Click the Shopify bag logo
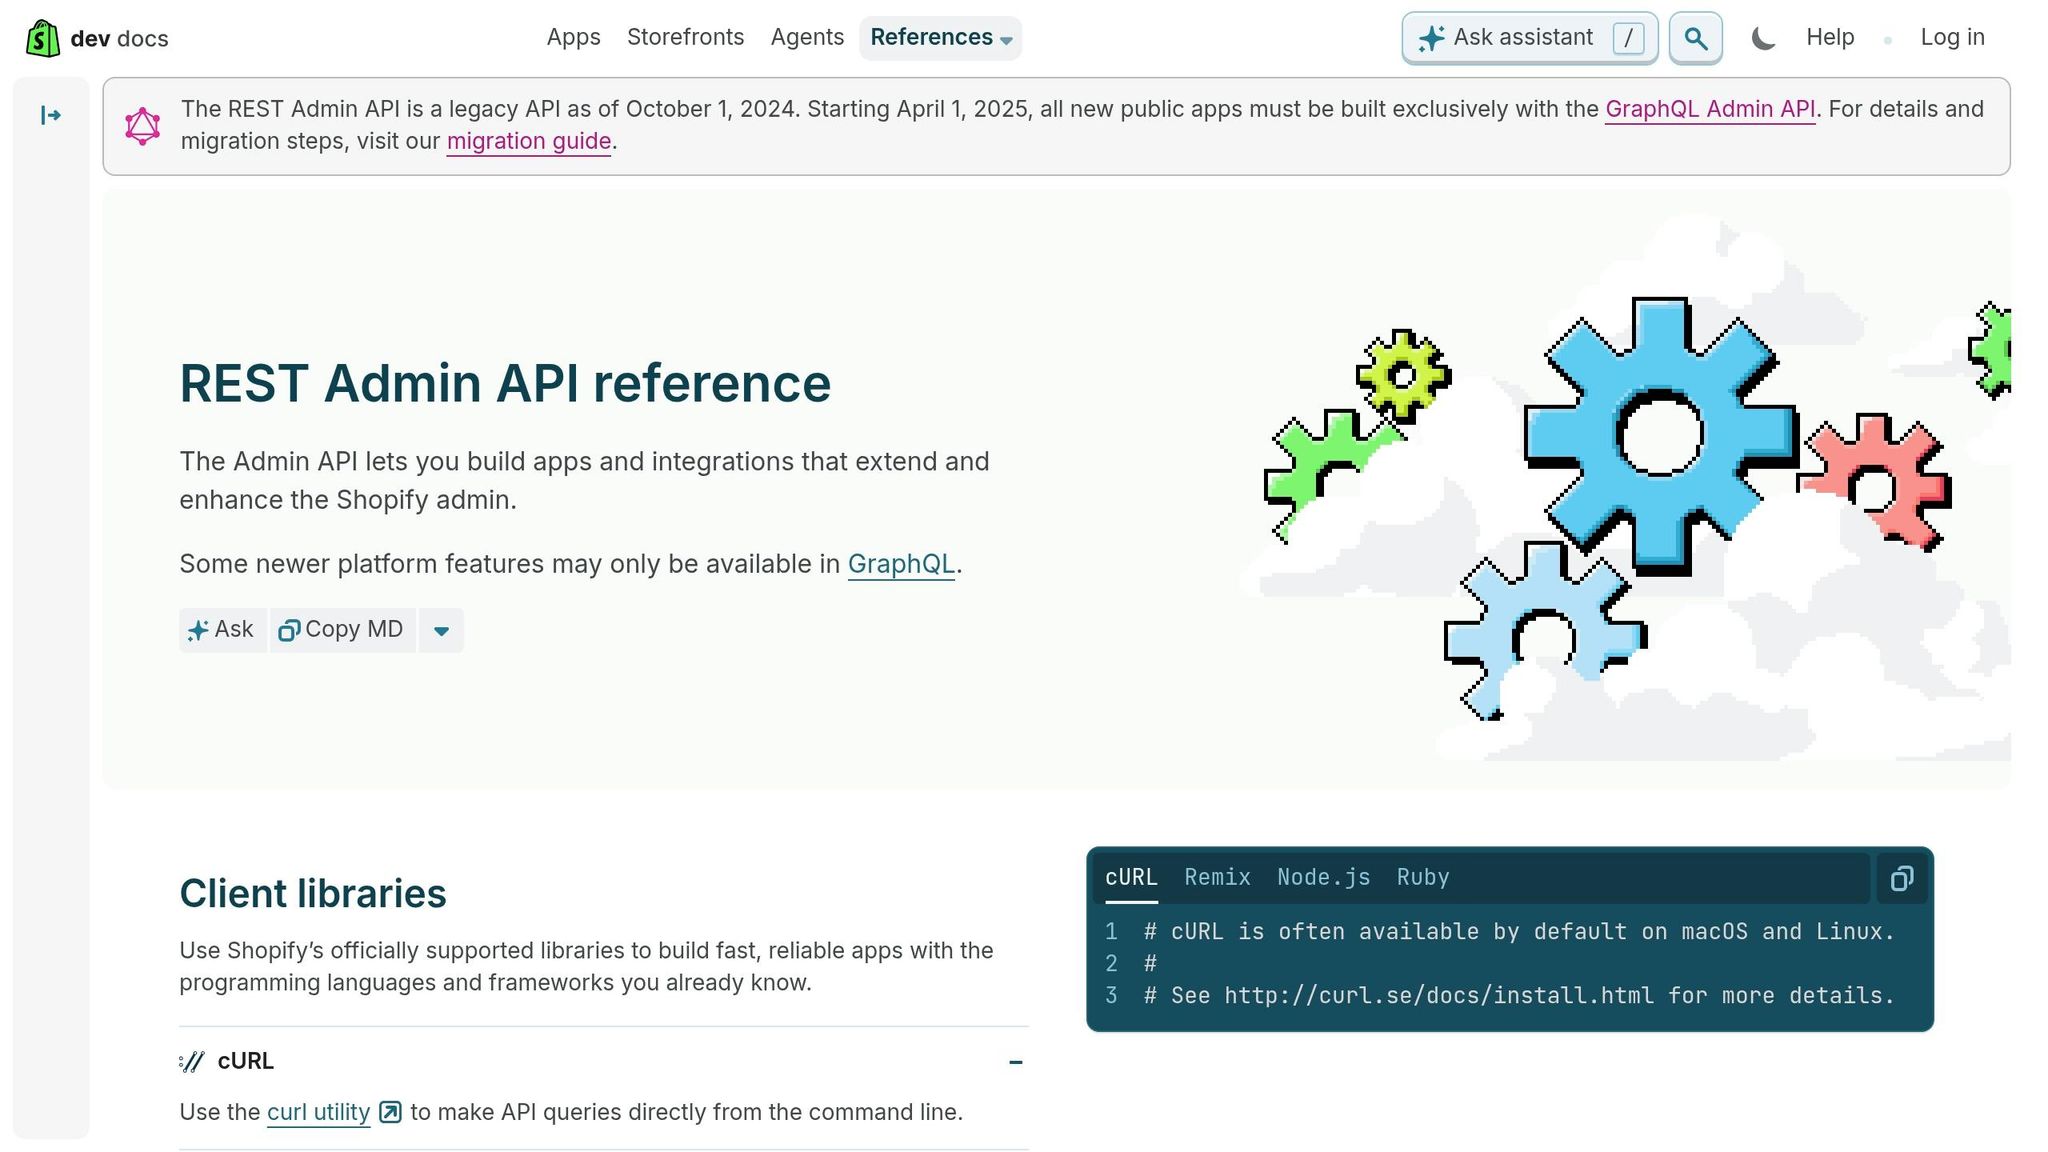The height and width of the screenshot is (1152, 2048). tap(43, 38)
